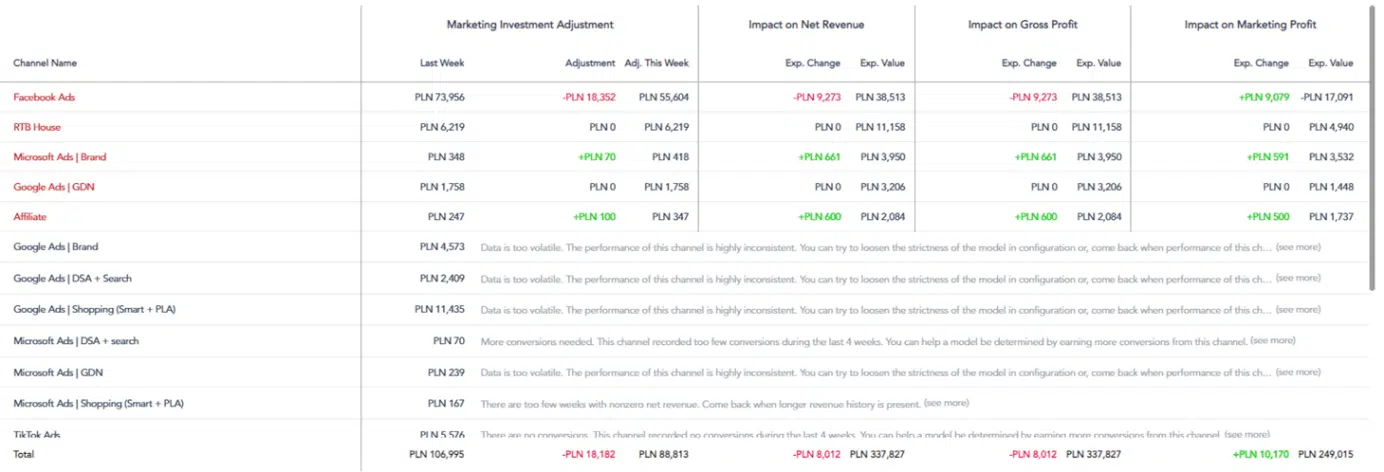Click the Last Week column header
Screen dimensions: 1384x472
[x=442, y=63]
